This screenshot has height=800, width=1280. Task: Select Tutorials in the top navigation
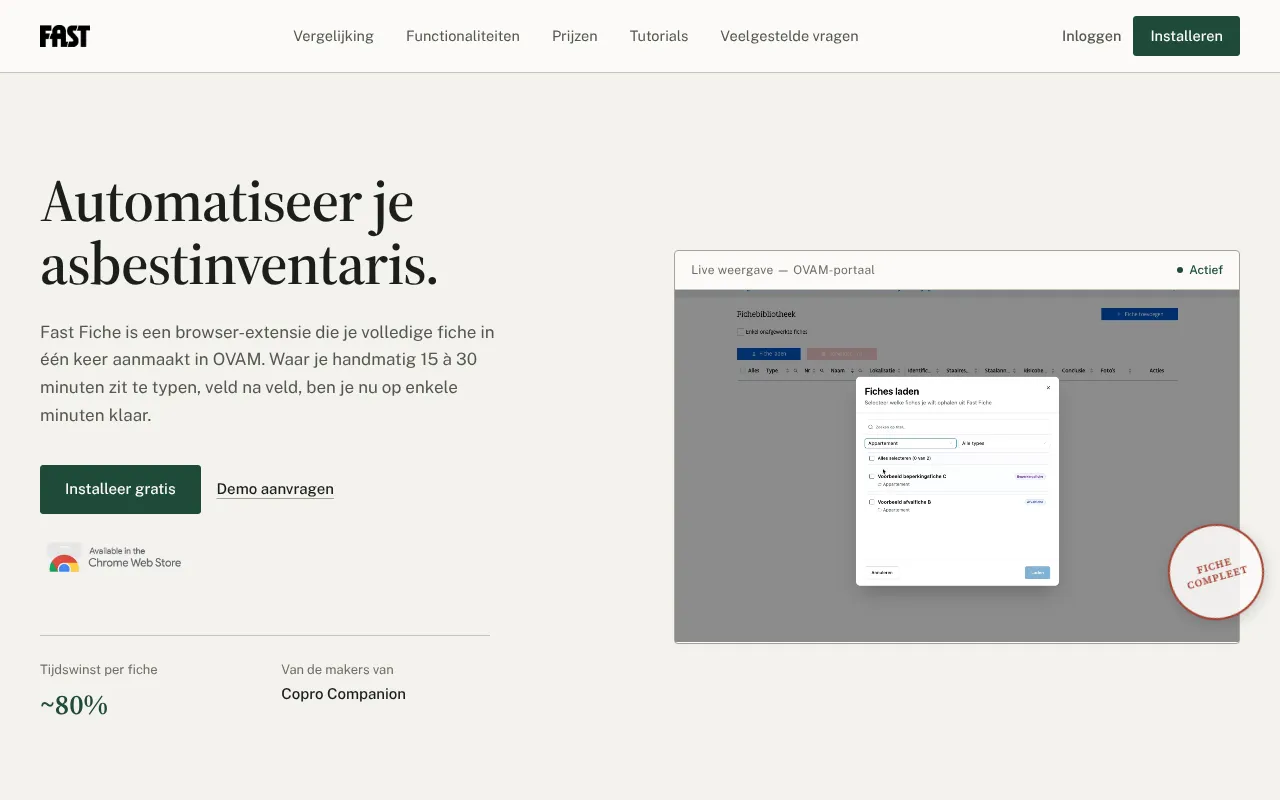coord(659,36)
